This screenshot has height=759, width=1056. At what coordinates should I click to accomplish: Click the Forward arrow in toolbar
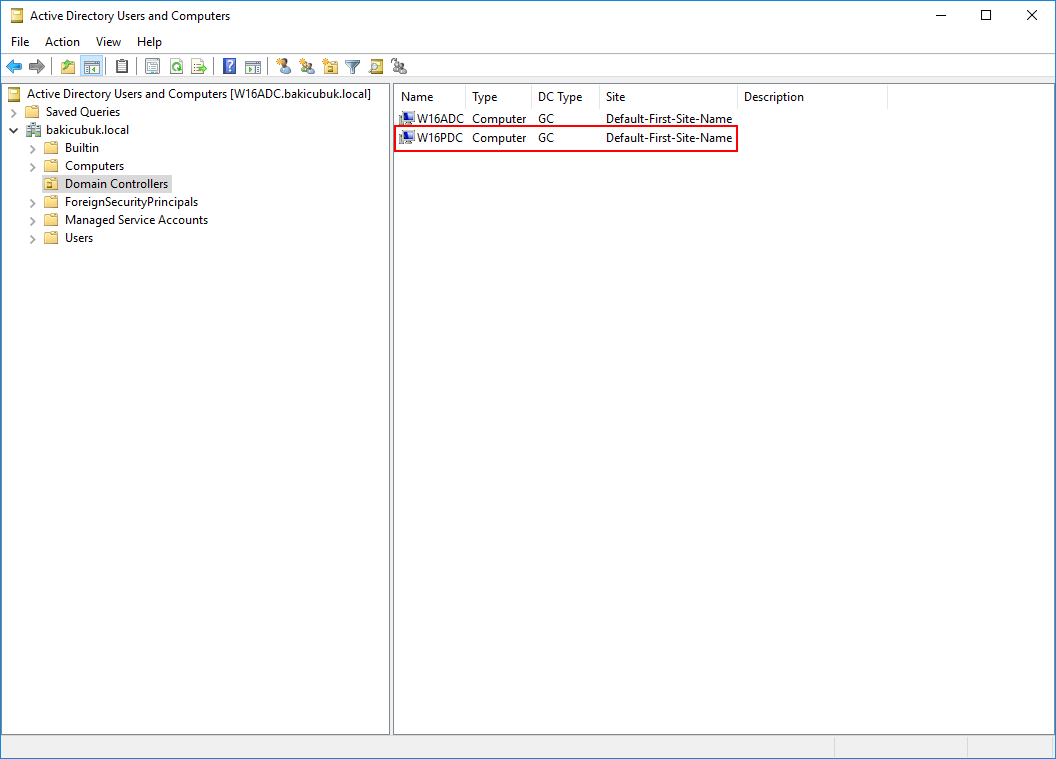tap(37, 67)
